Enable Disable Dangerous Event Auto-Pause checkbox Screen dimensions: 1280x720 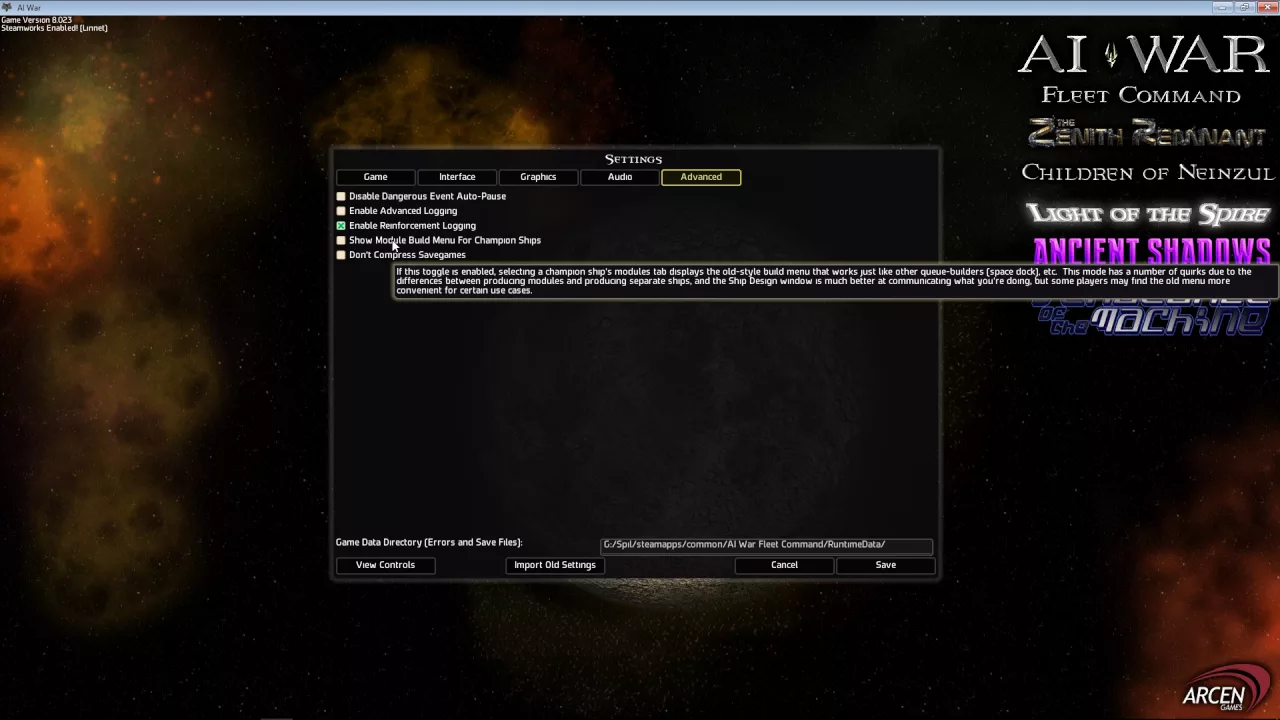341,197
